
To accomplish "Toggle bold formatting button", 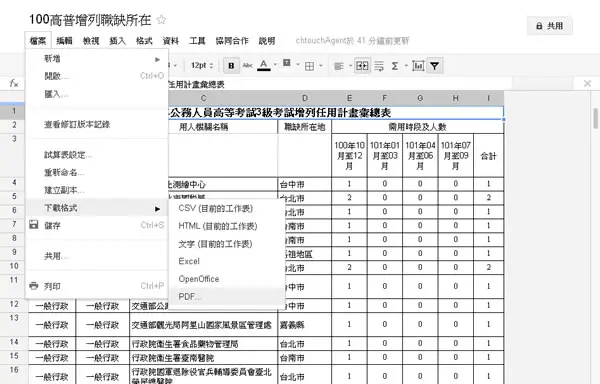I will pos(231,66).
